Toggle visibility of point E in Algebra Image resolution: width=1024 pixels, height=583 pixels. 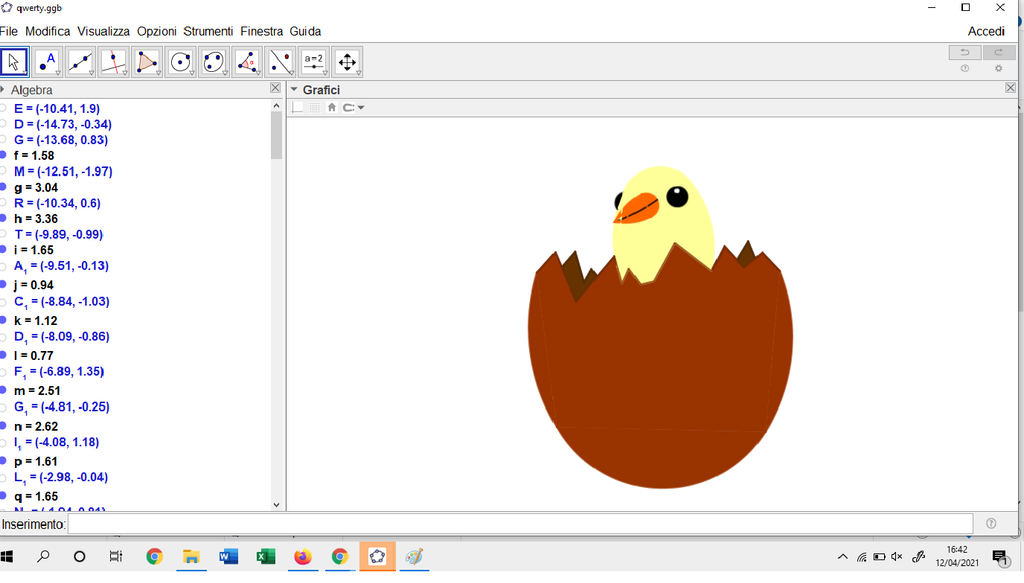(x=3, y=108)
